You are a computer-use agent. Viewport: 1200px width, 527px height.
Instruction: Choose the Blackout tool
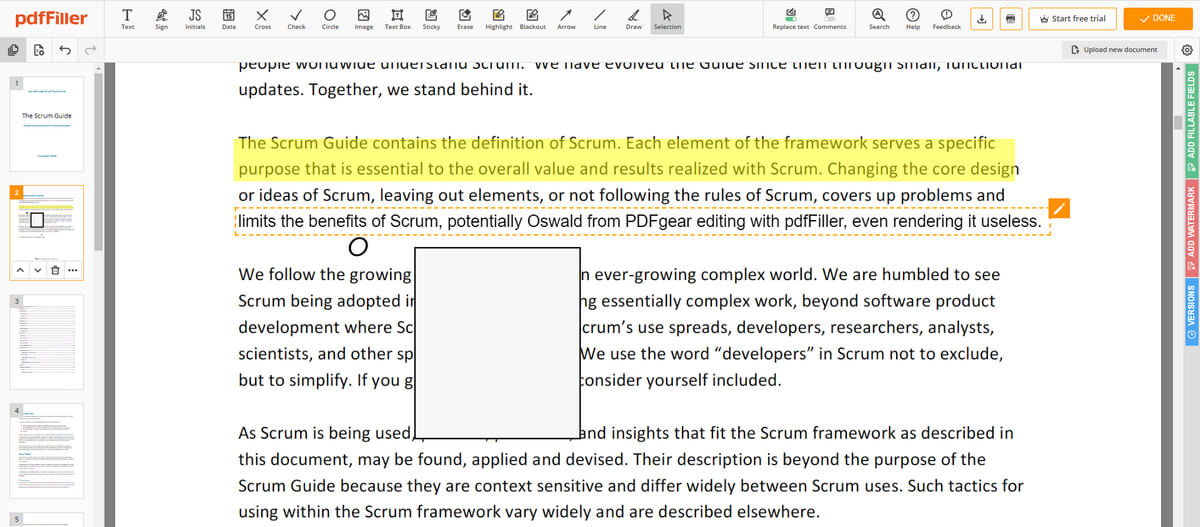point(533,18)
